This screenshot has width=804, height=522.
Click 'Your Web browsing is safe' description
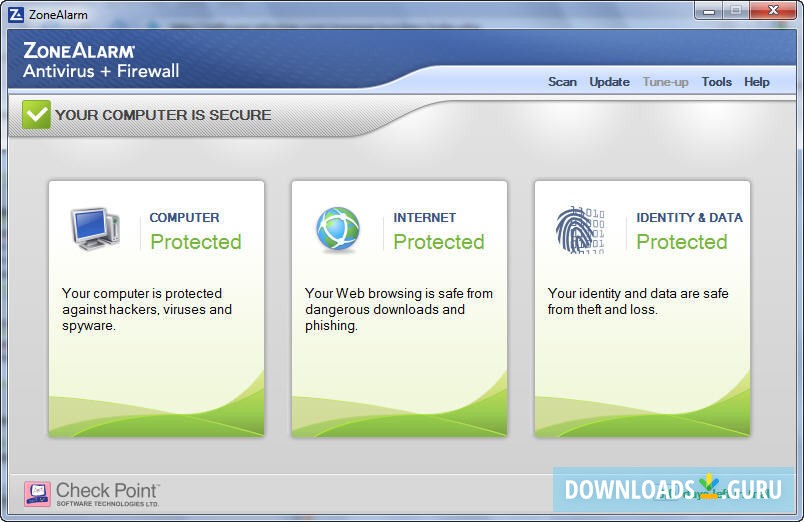[x=398, y=309]
